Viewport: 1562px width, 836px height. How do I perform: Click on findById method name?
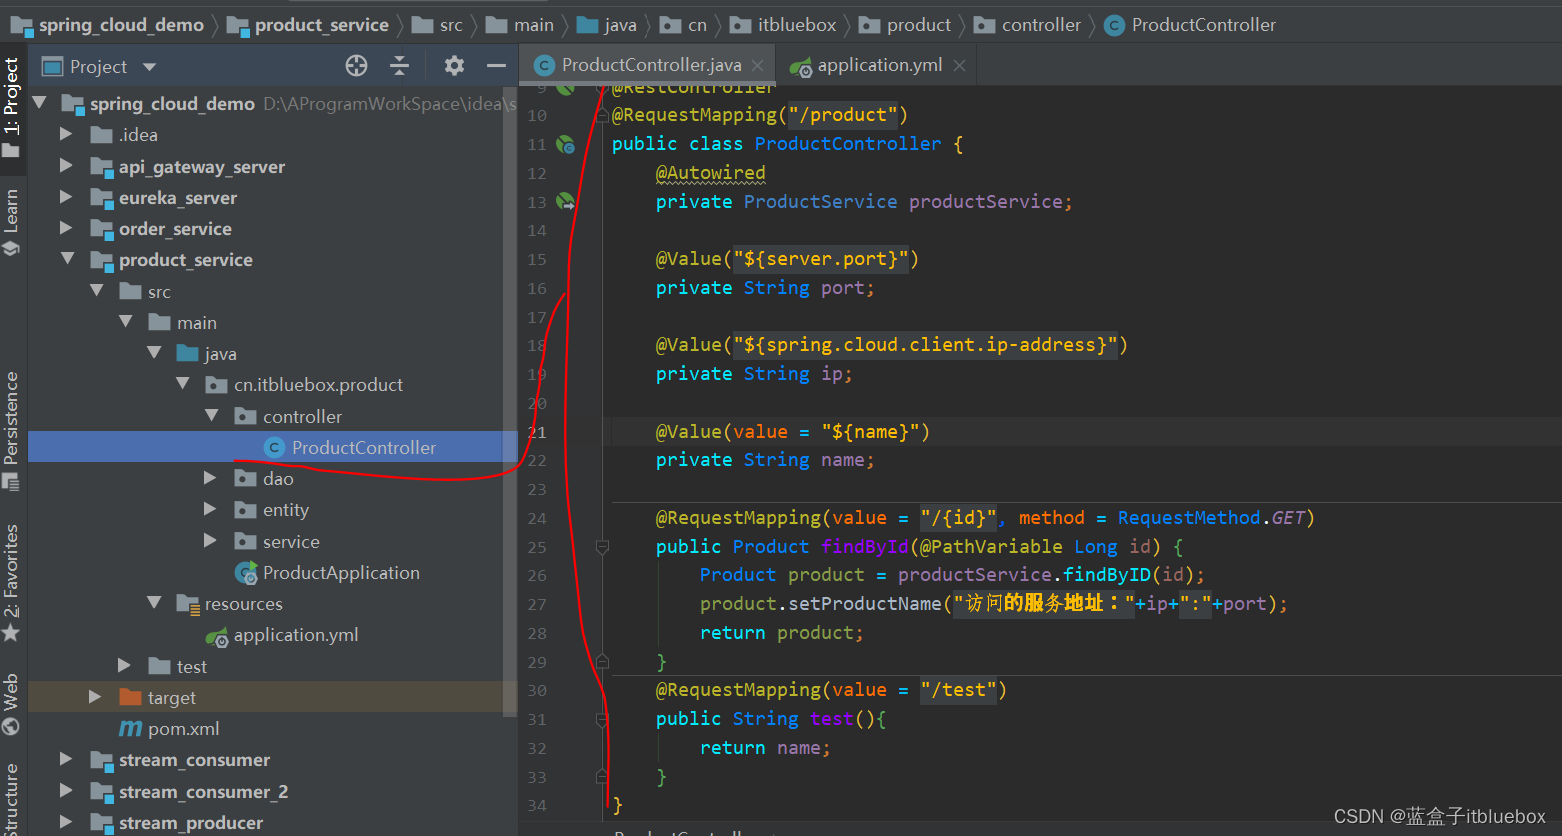coord(864,546)
